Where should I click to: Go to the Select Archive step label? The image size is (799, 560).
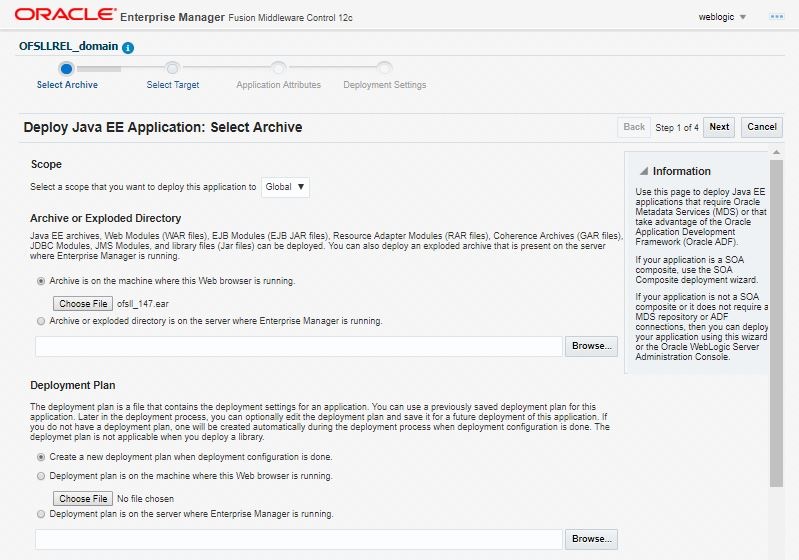(x=67, y=85)
